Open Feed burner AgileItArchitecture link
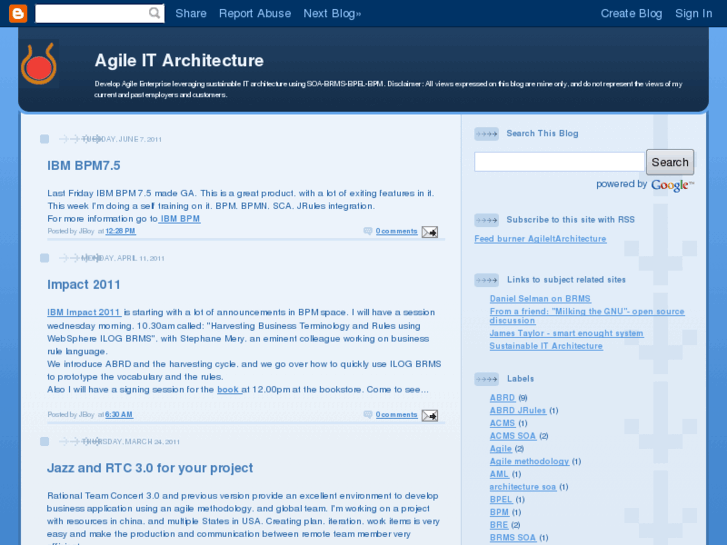The width and height of the screenshot is (727, 545). click(x=540, y=239)
